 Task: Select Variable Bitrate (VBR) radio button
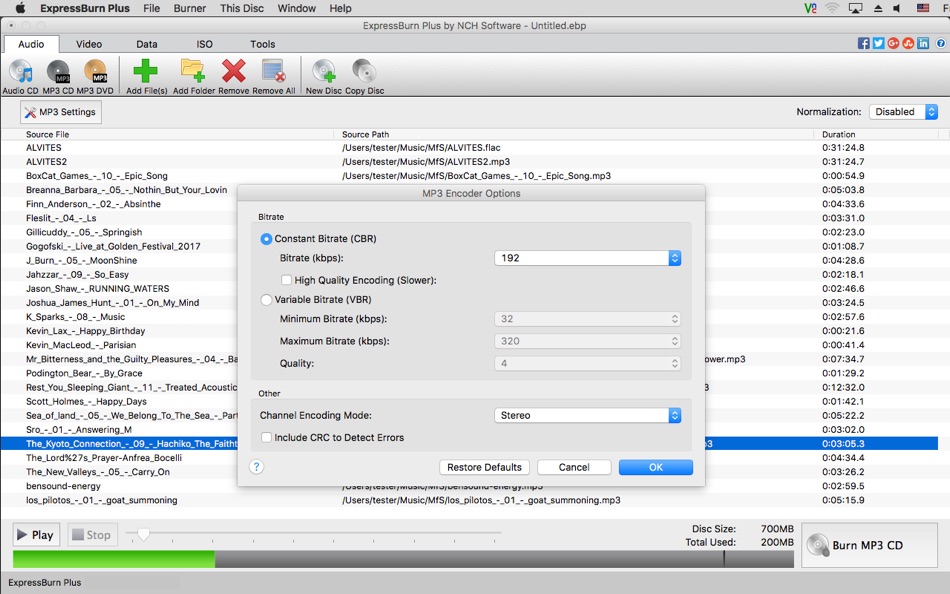click(x=266, y=299)
